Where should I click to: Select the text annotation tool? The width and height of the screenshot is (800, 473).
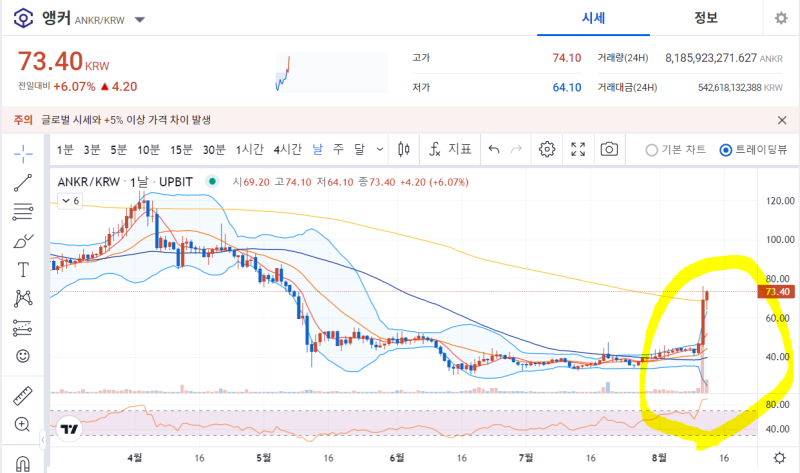[23, 269]
